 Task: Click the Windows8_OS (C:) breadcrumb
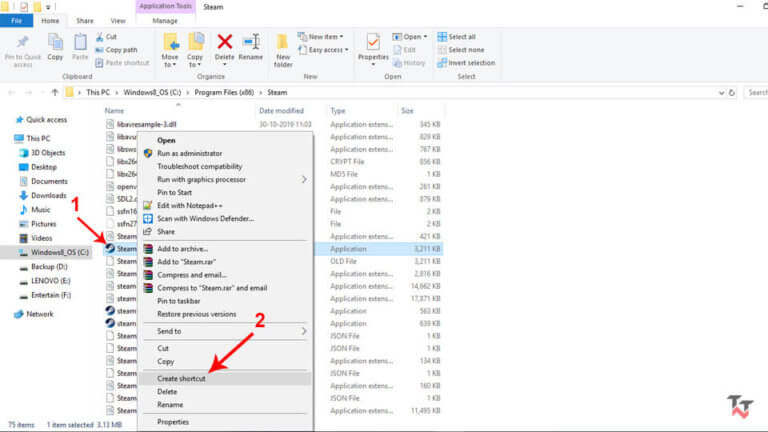152,93
